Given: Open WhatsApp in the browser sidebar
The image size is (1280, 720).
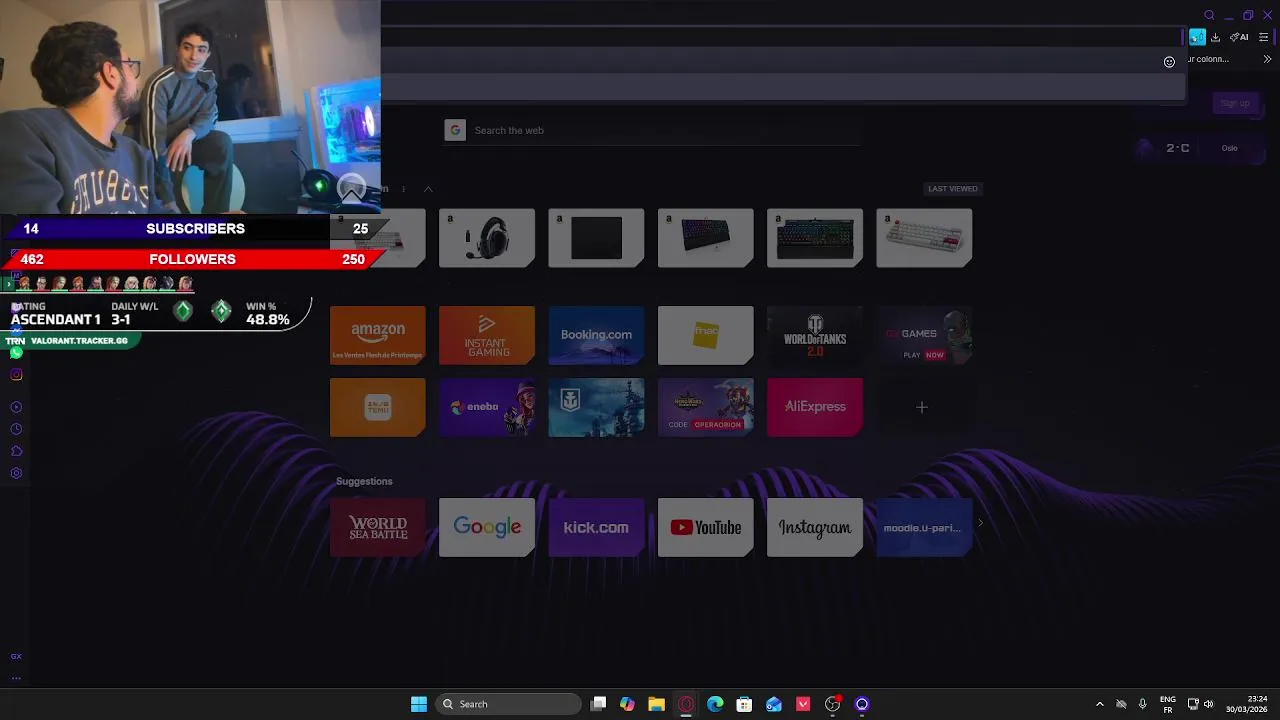Looking at the screenshot, I should (x=16, y=353).
